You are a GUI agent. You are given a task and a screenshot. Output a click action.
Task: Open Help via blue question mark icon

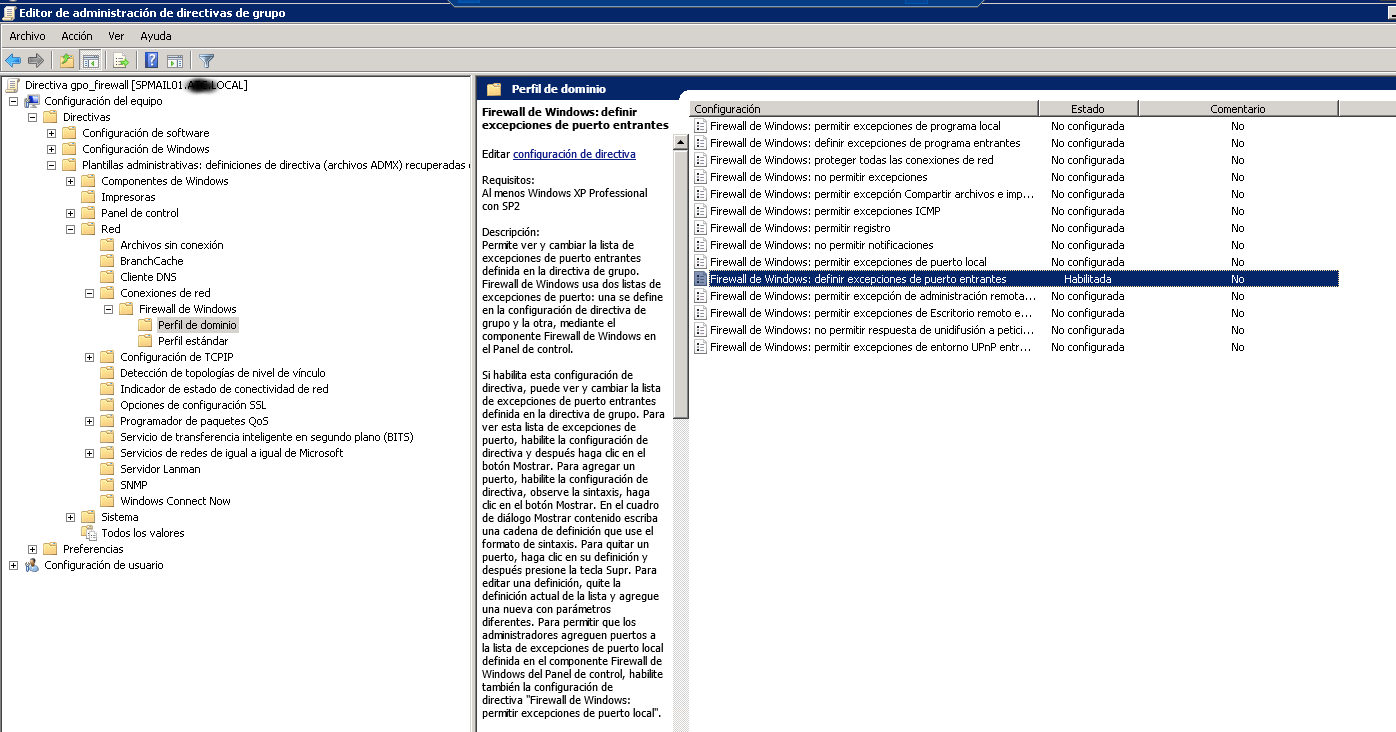pyautogui.click(x=152, y=61)
